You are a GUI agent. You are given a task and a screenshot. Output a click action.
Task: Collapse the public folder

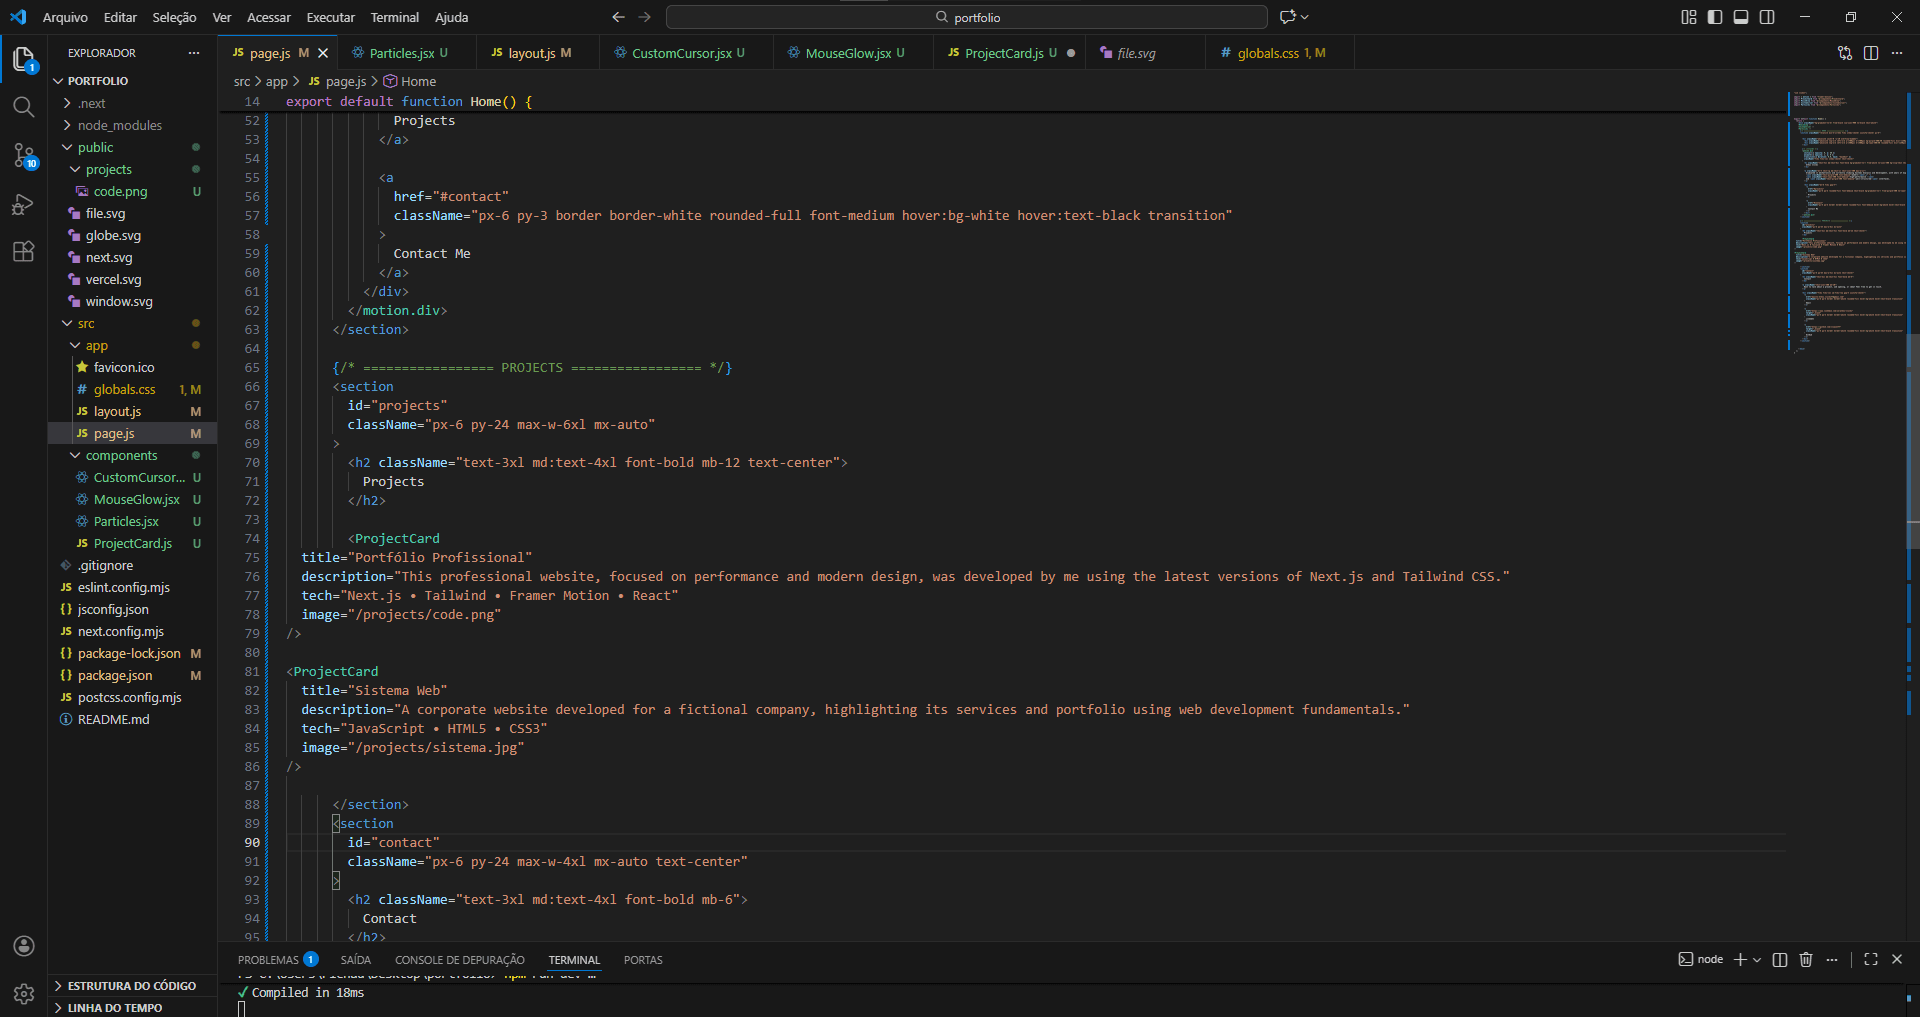[x=96, y=147]
